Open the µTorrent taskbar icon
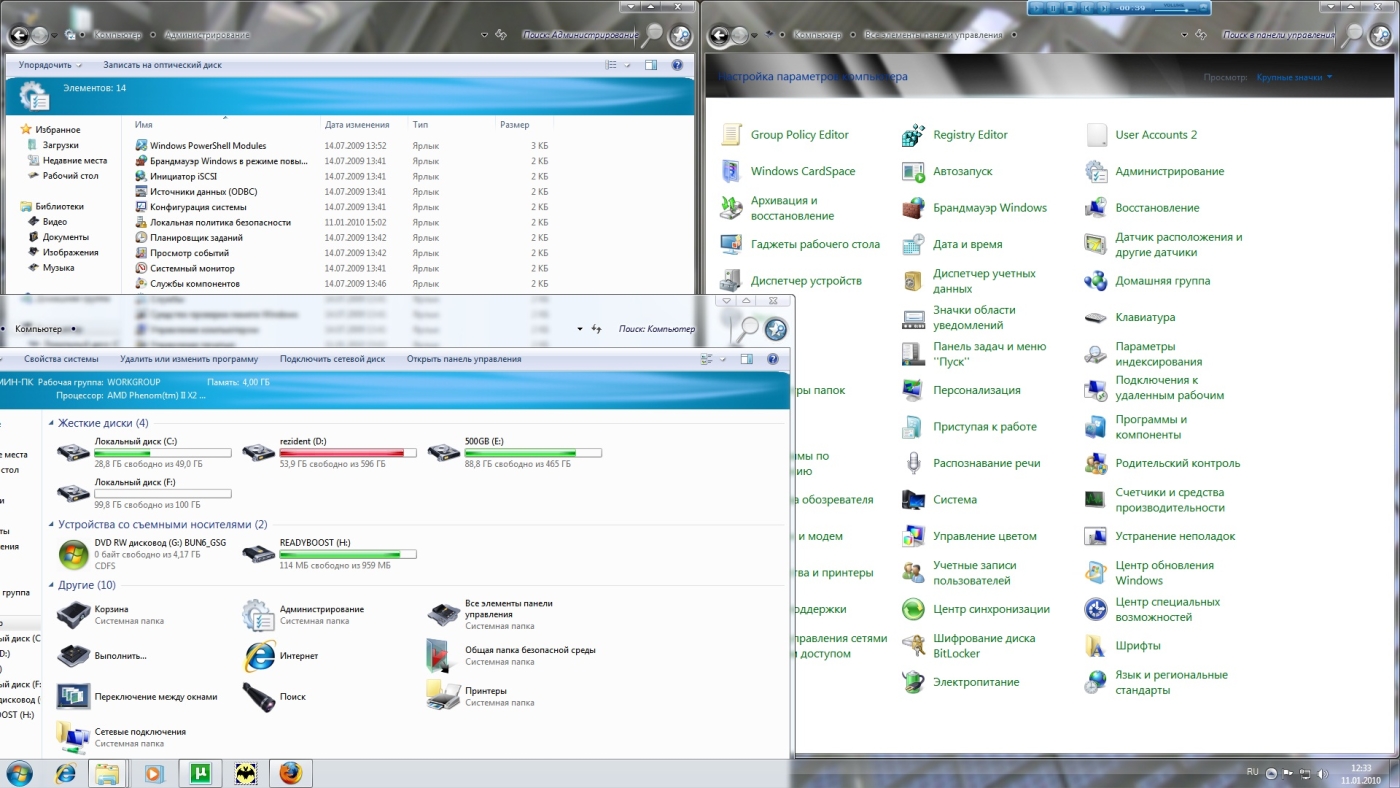1400x788 pixels. [199, 773]
